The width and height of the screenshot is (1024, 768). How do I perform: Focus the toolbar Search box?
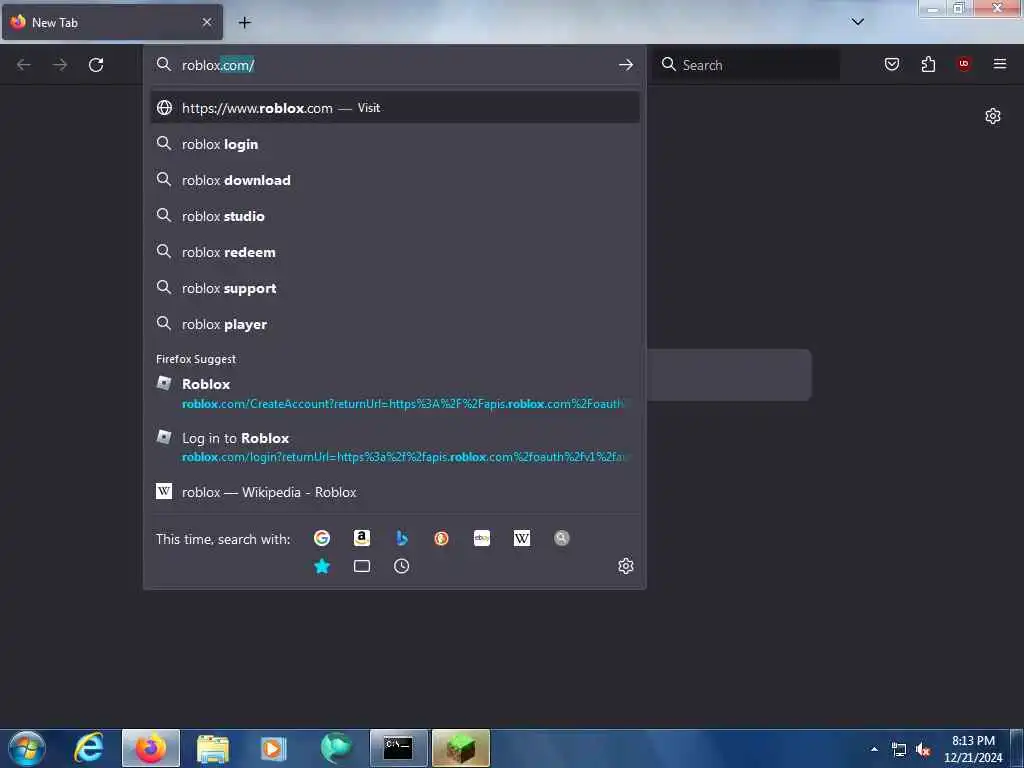(x=746, y=65)
